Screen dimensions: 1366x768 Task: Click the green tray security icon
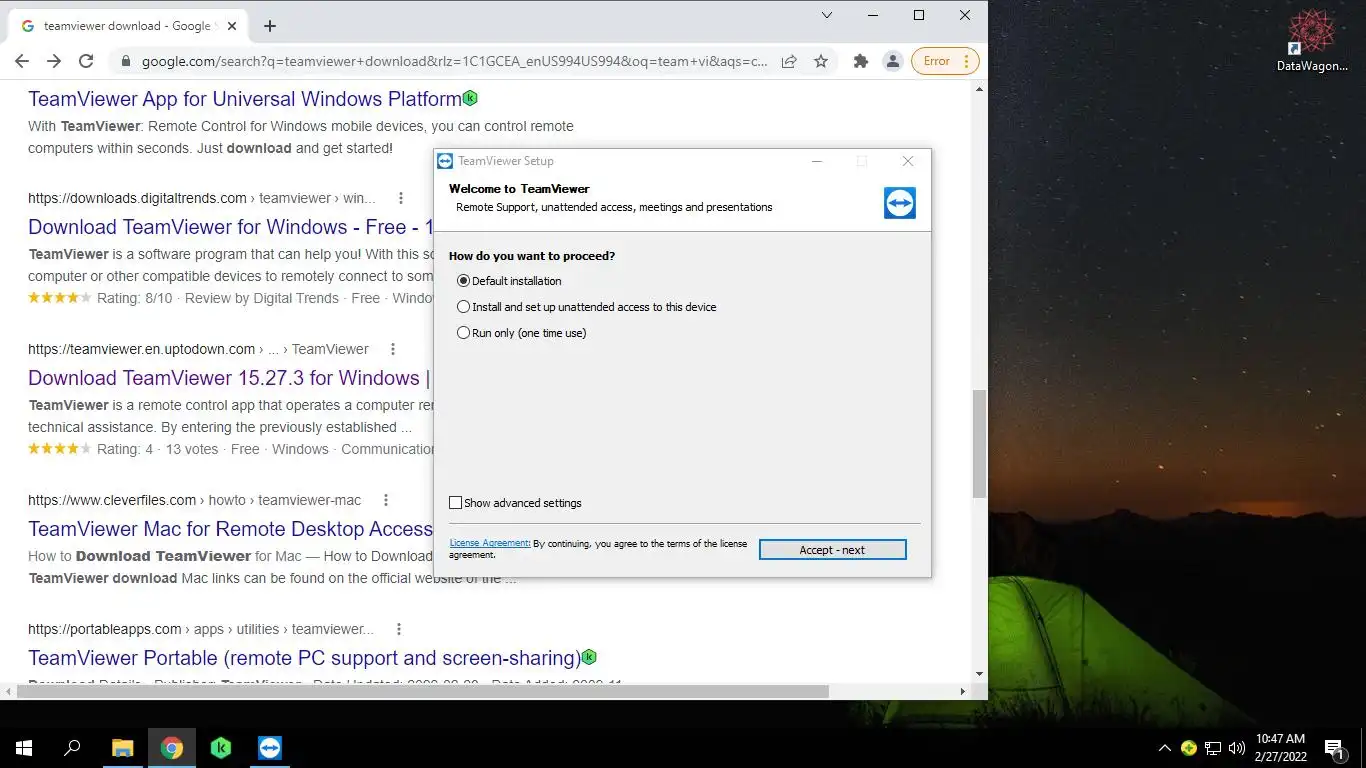(x=1189, y=748)
